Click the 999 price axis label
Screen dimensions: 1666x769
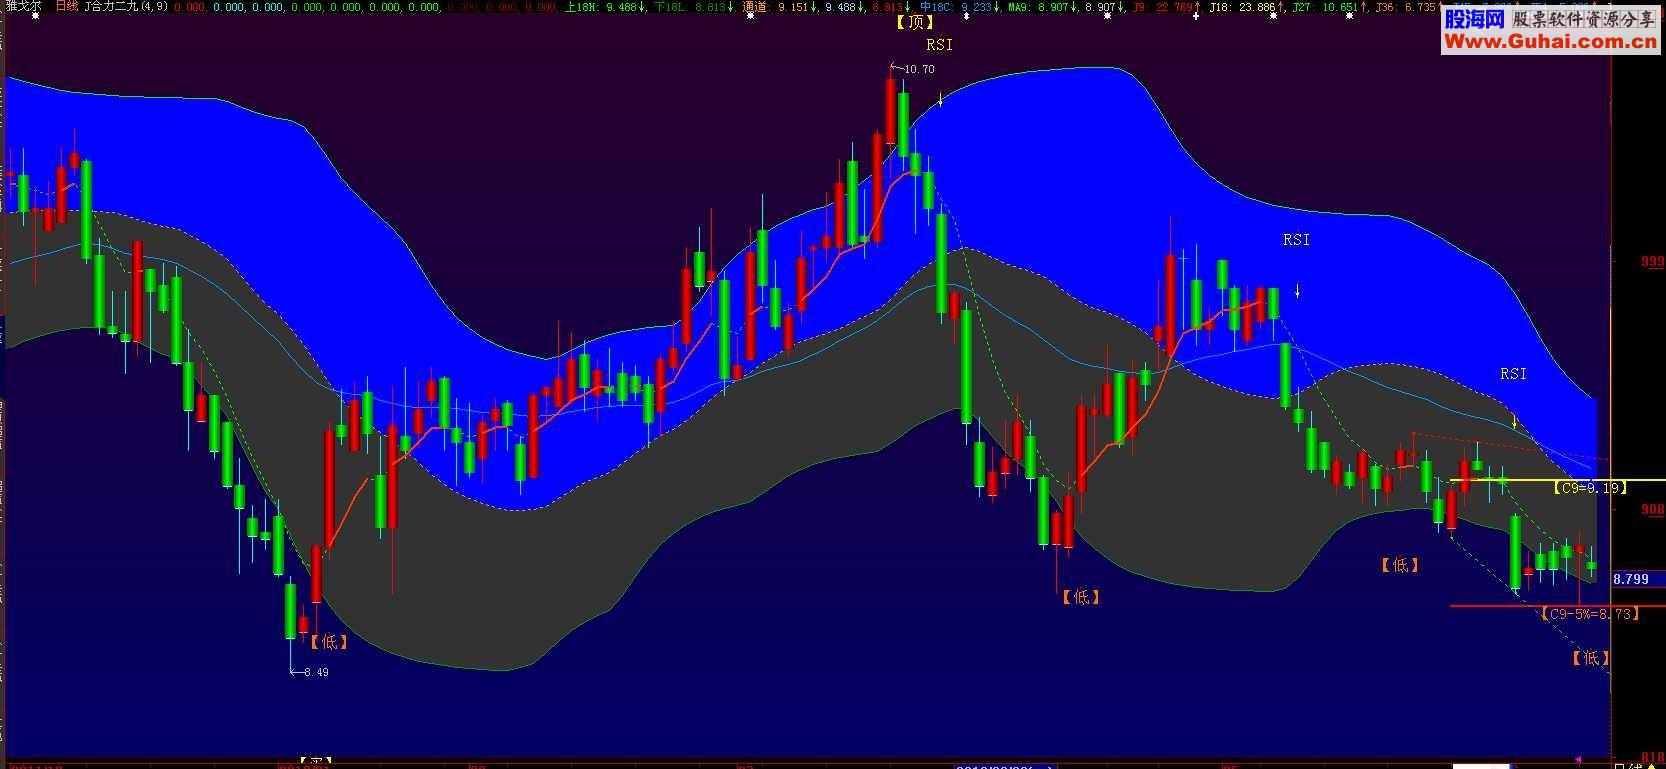[1652, 261]
